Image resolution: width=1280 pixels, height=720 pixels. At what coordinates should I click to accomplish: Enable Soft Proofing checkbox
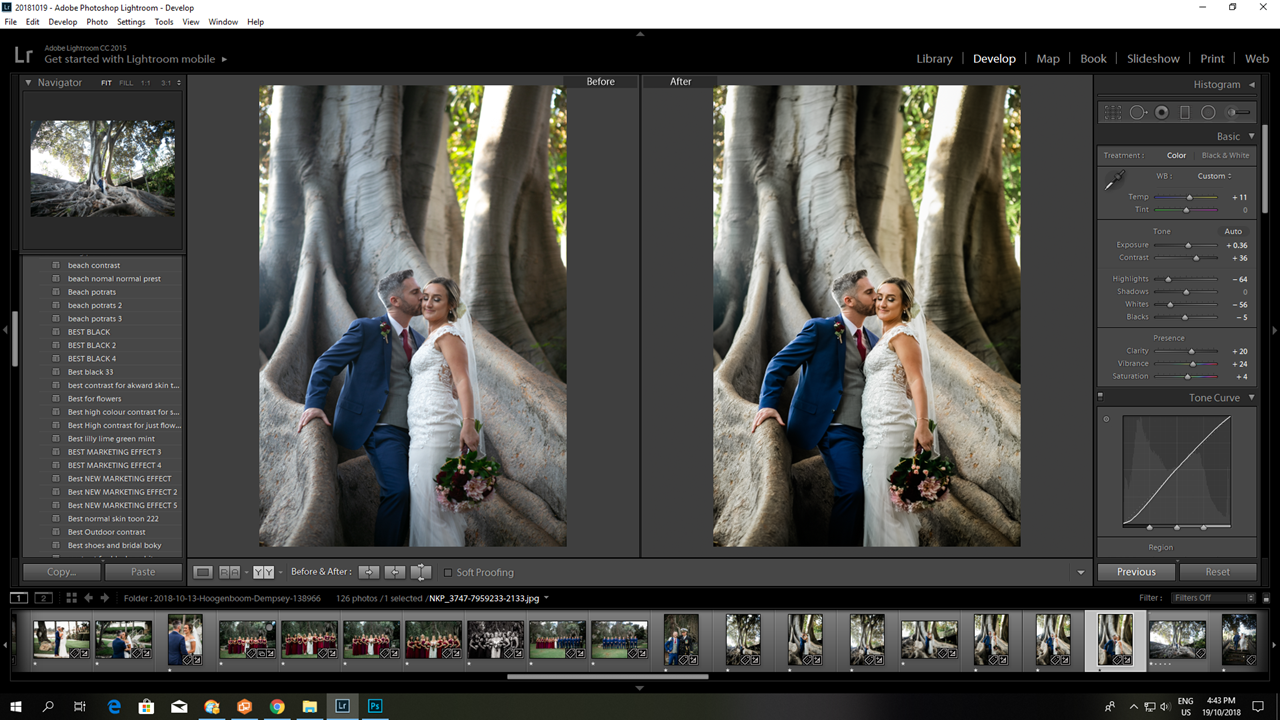(x=448, y=572)
